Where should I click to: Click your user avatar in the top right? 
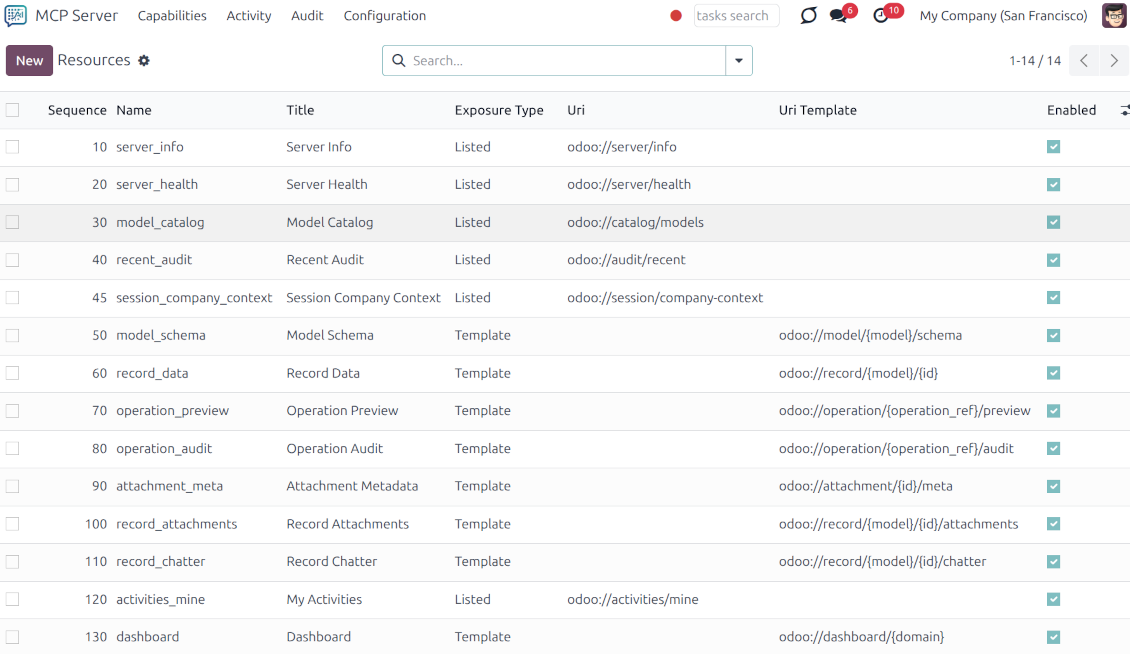[1113, 15]
